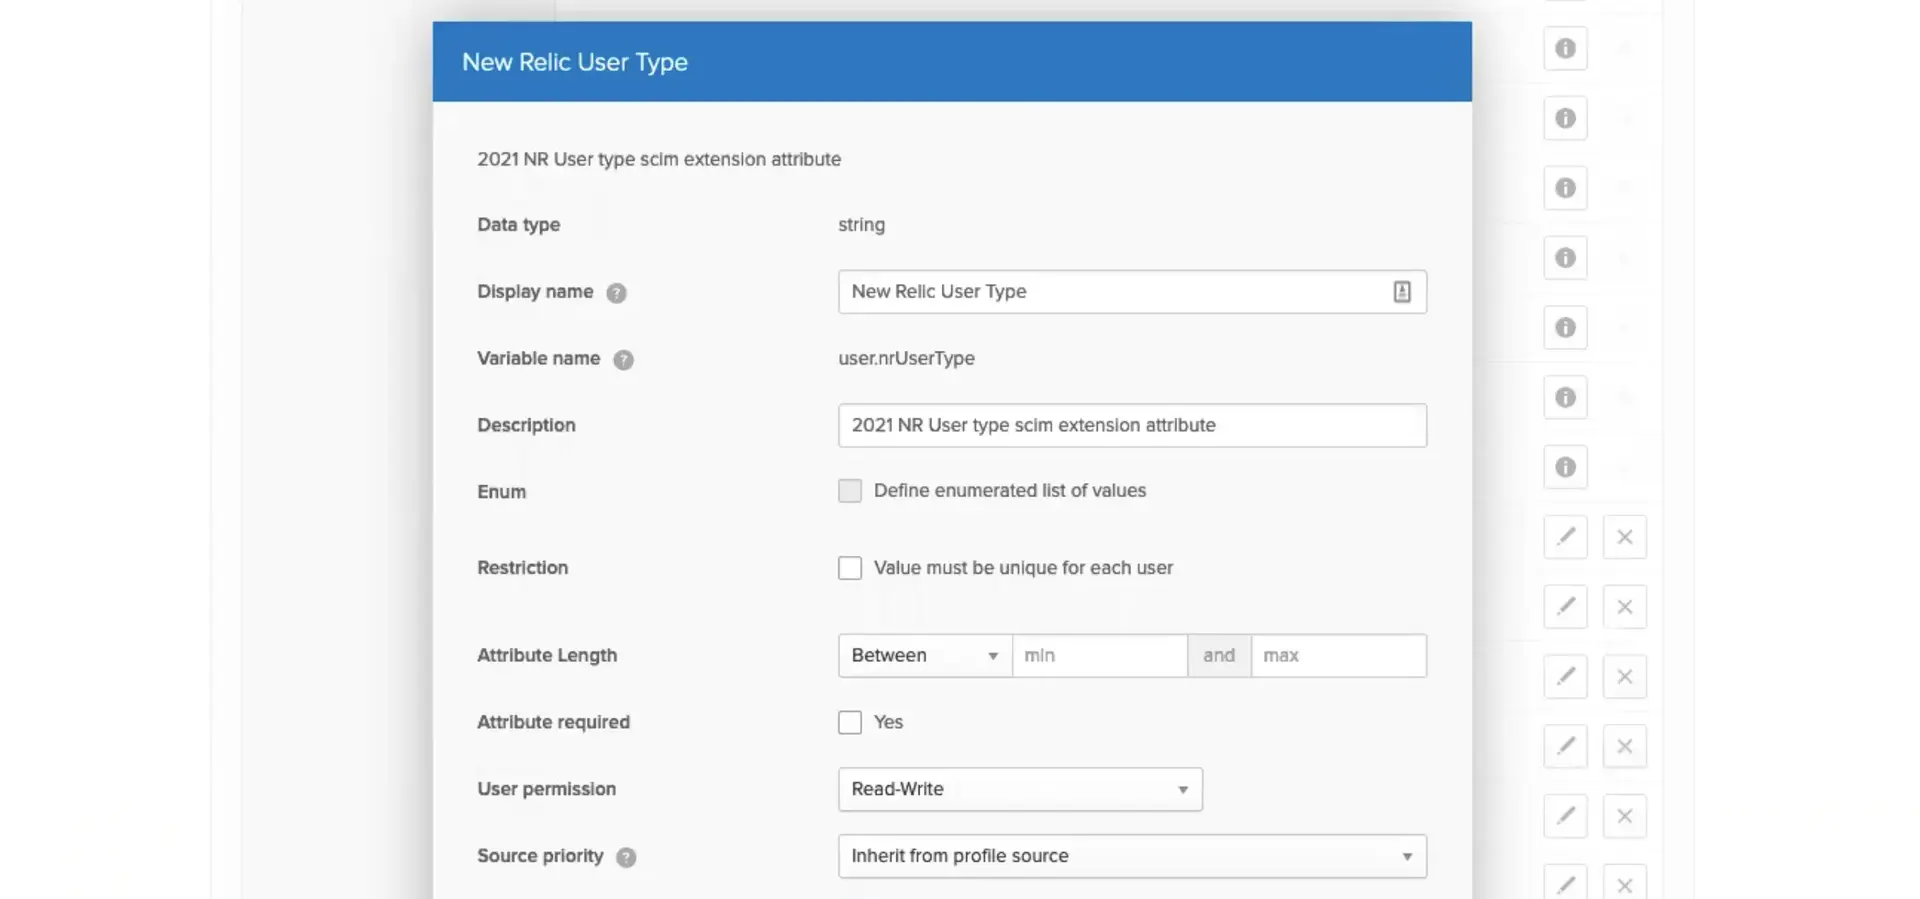Tick the Define enumerated list of values checkbox
Image resolution: width=1920 pixels, height=899 pixels.
(850, 491)
